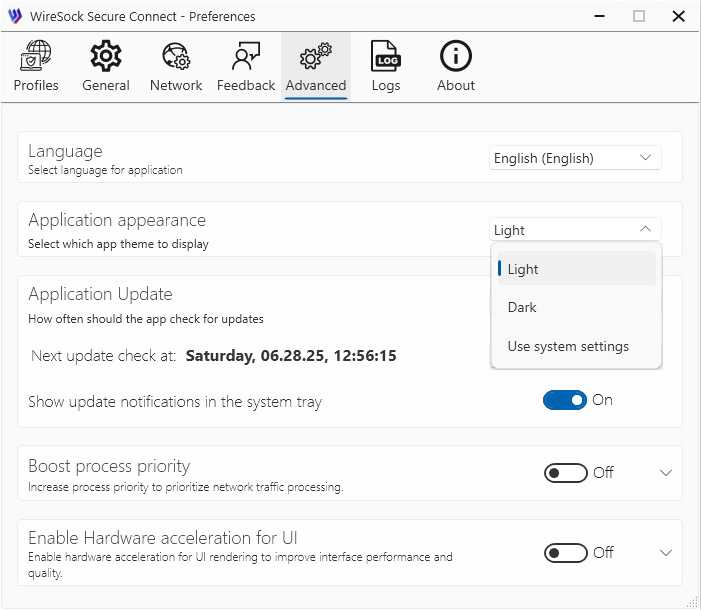Open the About info icon
This screenshot has height=610, width=701.
456,55
